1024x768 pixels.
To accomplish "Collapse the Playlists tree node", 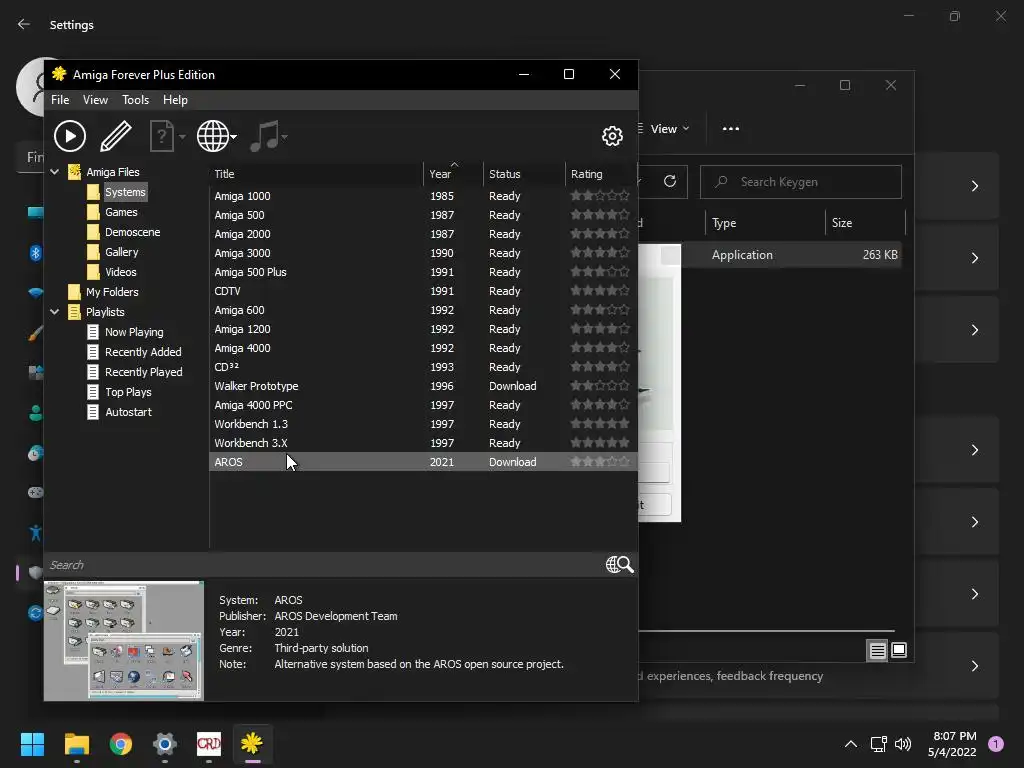I will [x=55, y=312].
